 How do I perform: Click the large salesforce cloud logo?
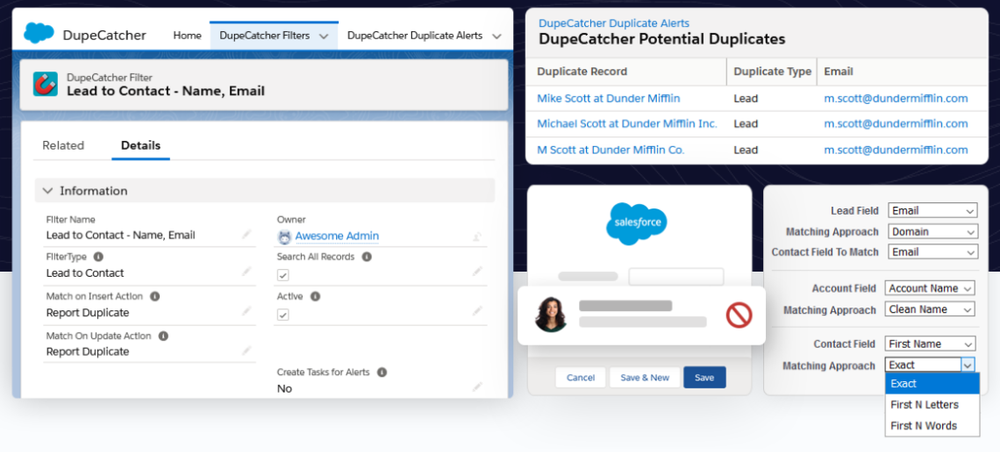[636, 223]
